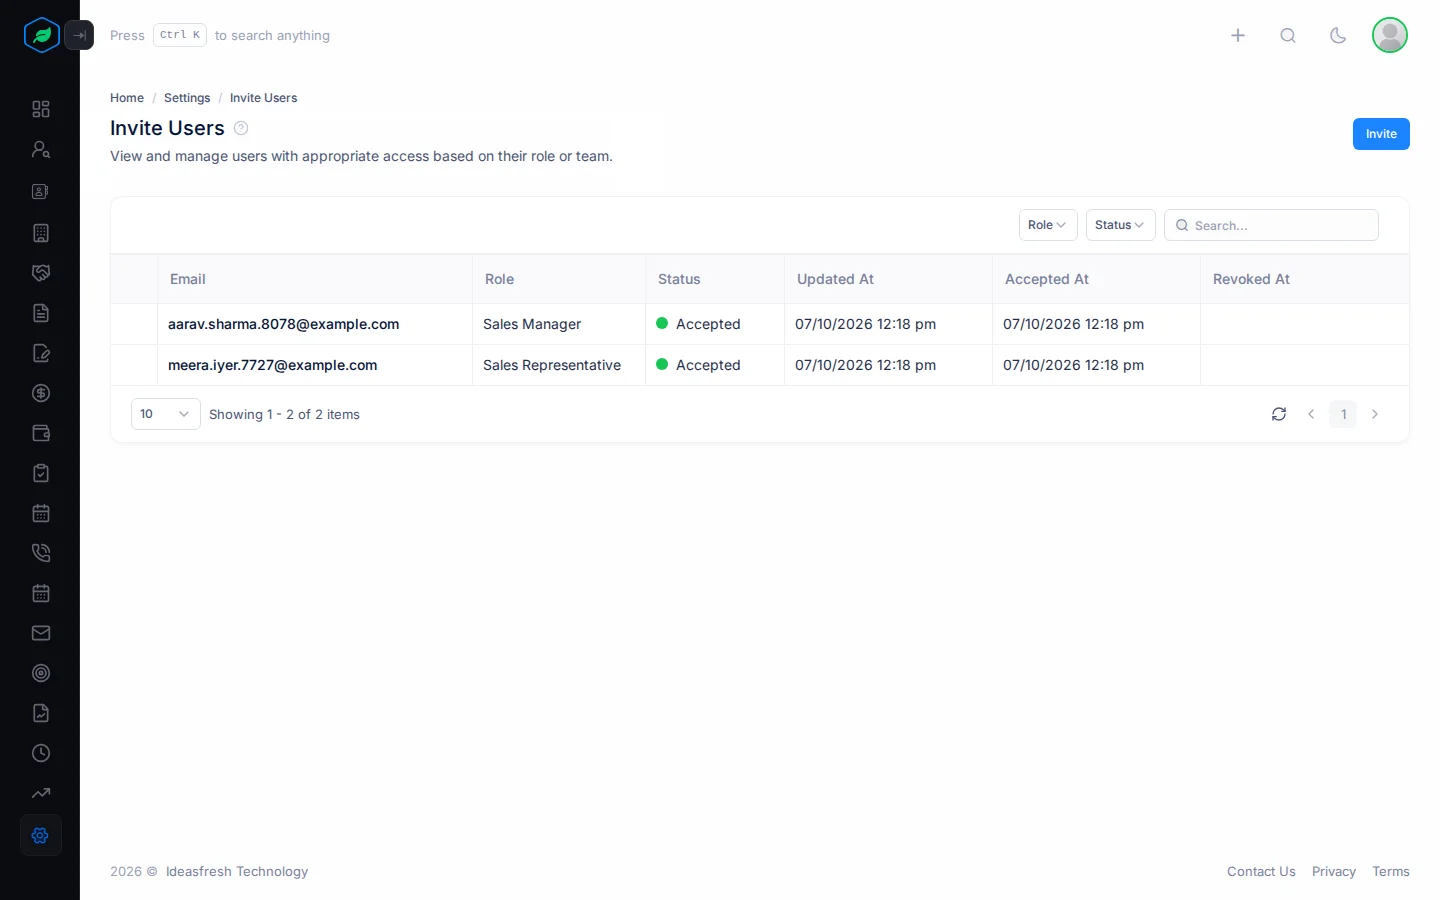Image resolution: width=1440 pixels, height=900 pixels.
Task: Open the phone calls icon in sidebar
Action: point(41,553)
